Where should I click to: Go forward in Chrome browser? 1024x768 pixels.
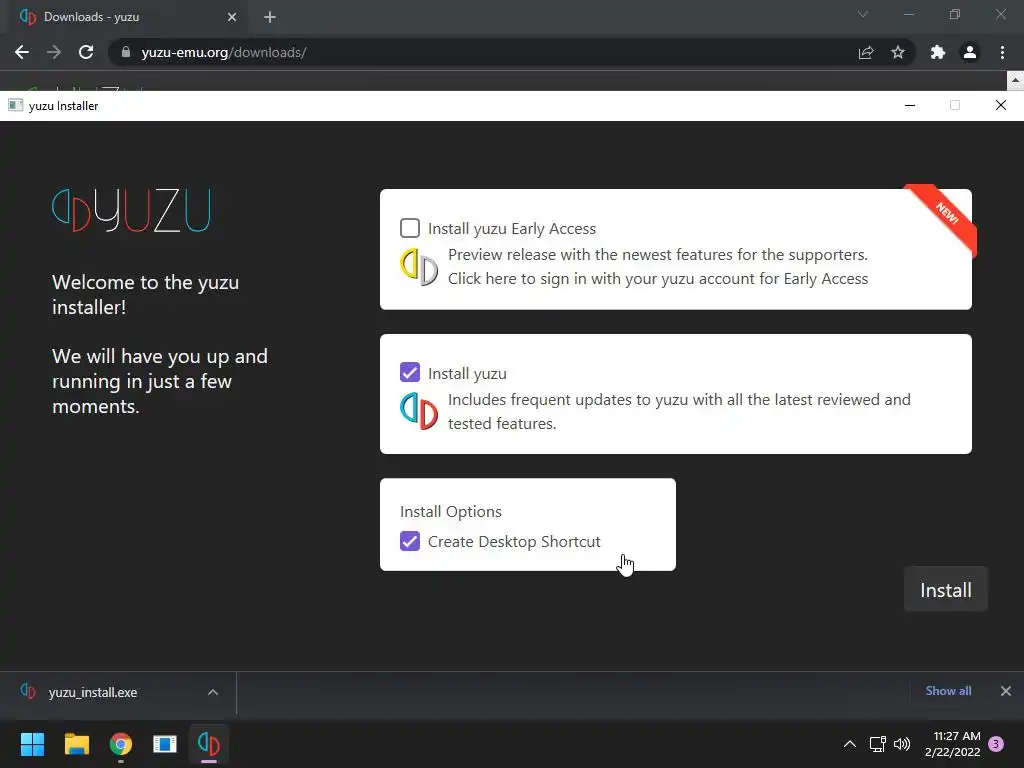54,52
